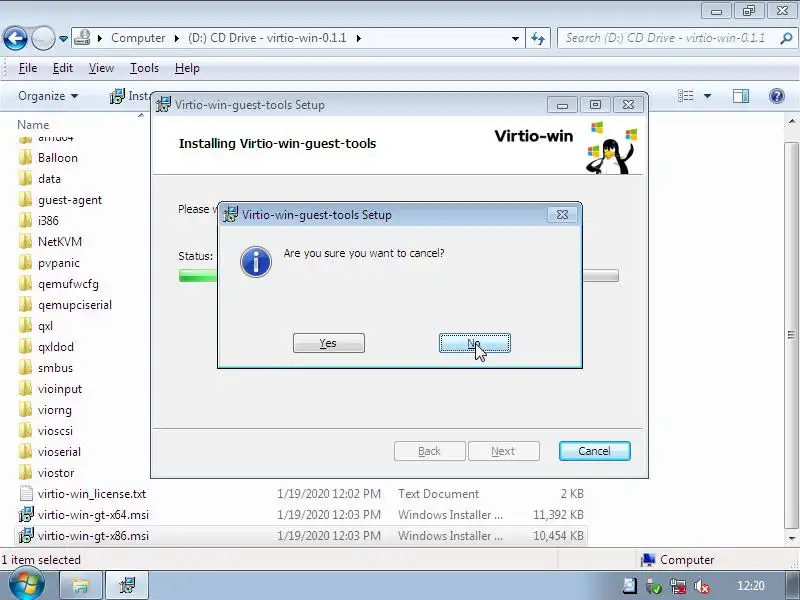
Task: Click the CD Drive virtio-win breadcrumb
Action: click(x=267, y=38)
